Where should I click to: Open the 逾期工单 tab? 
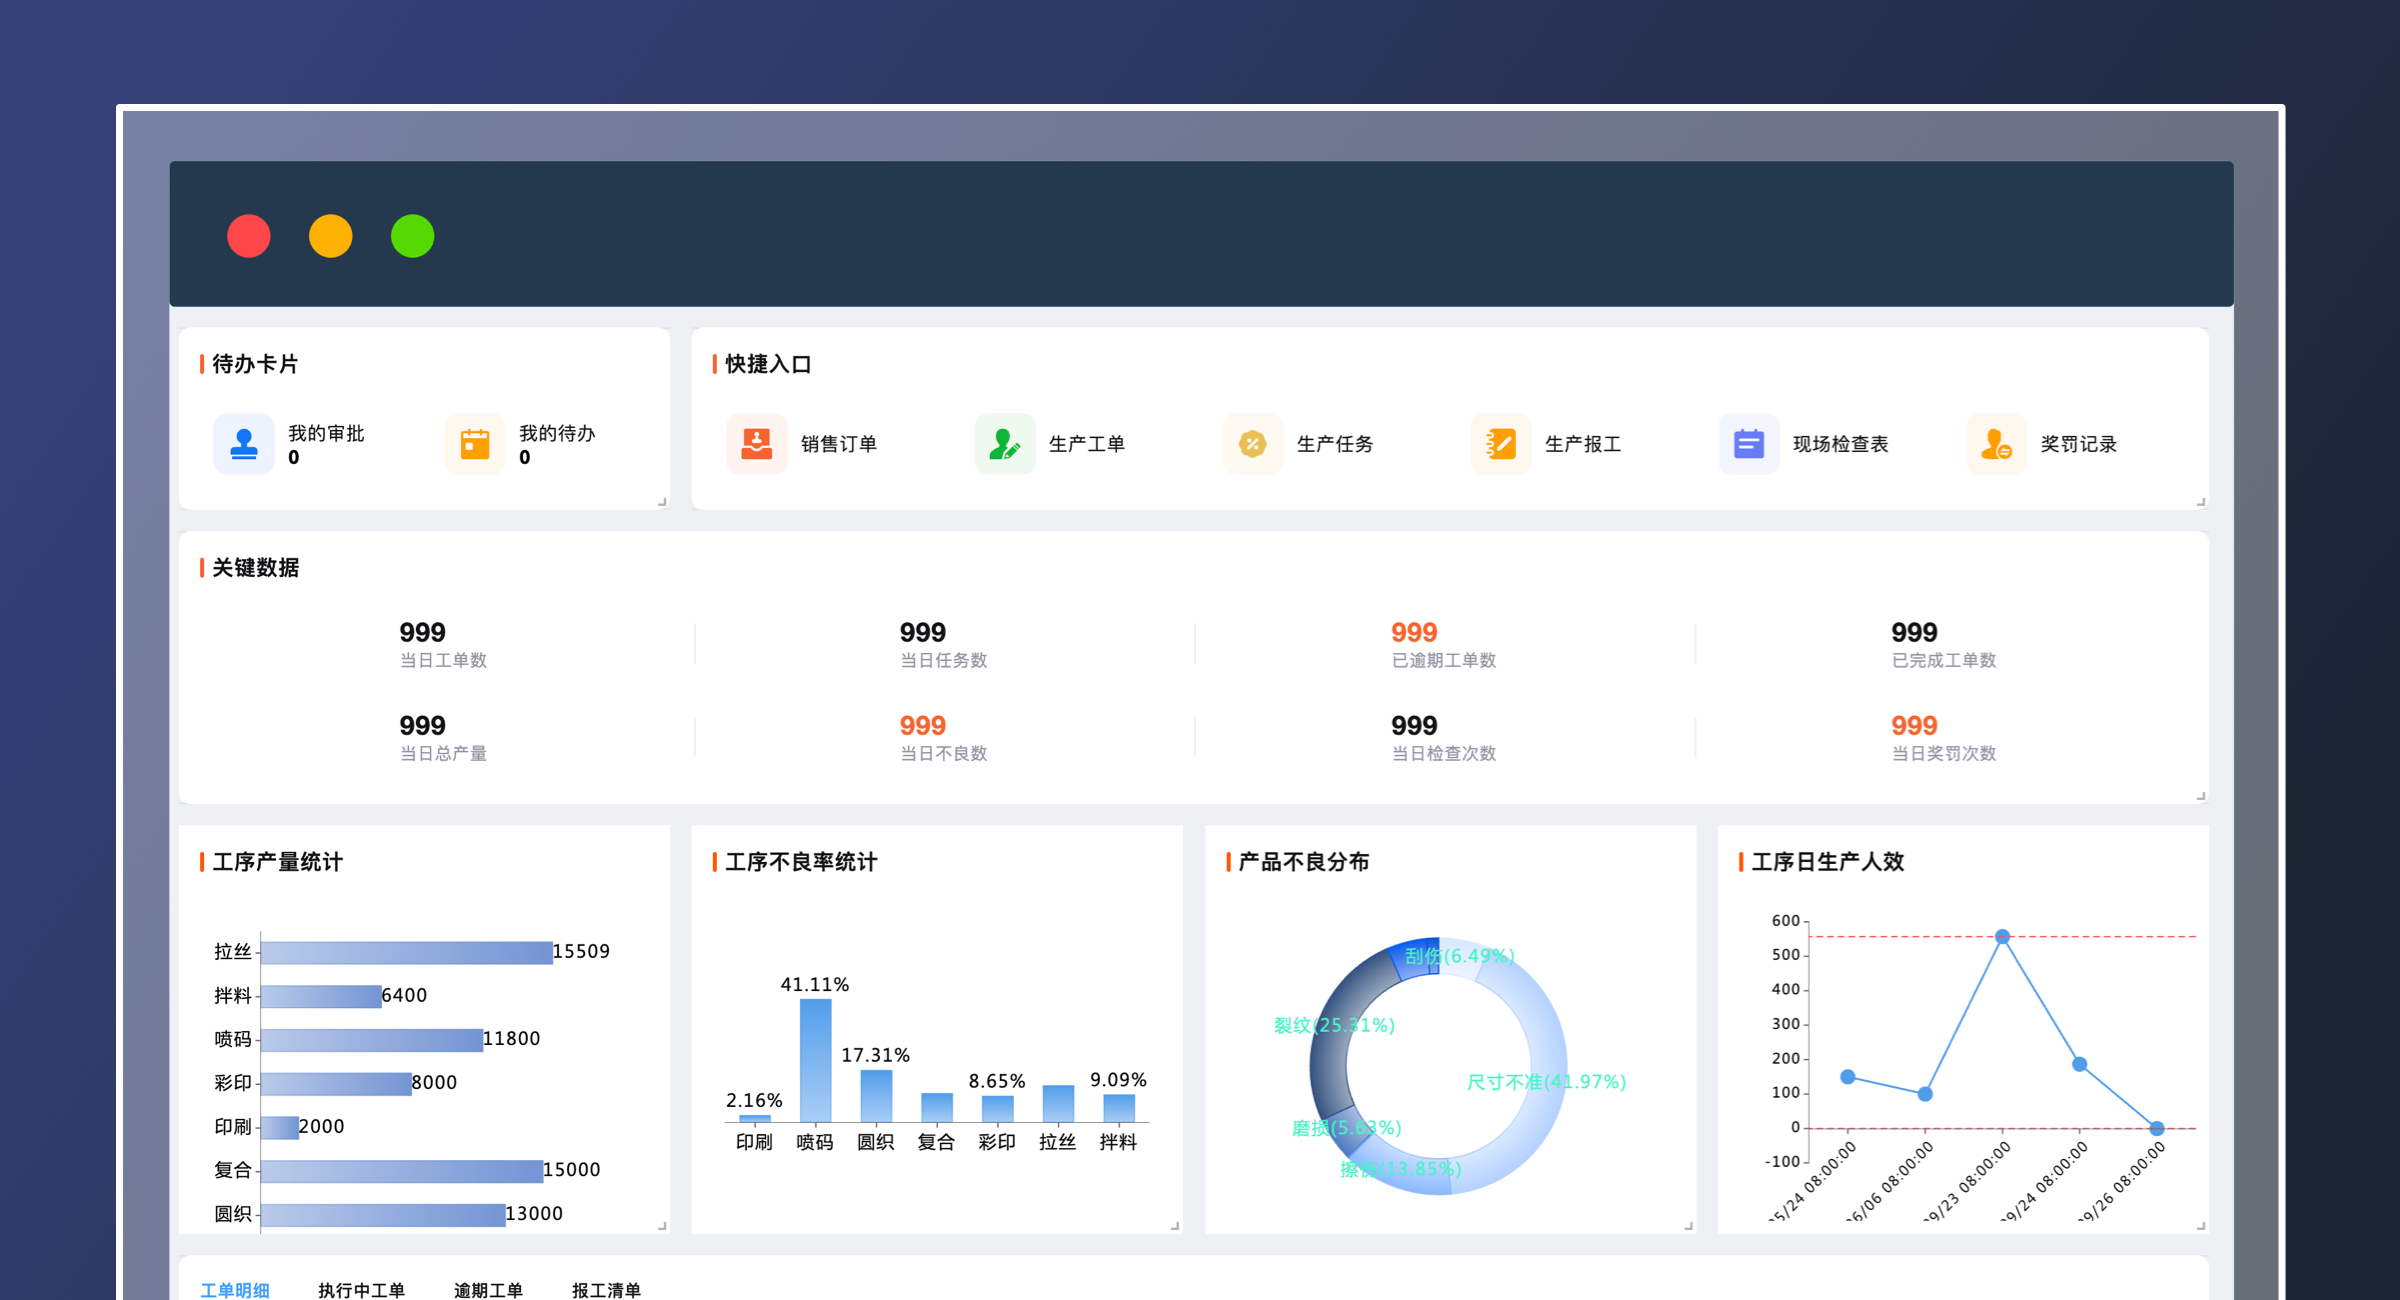pos(488,1289)
